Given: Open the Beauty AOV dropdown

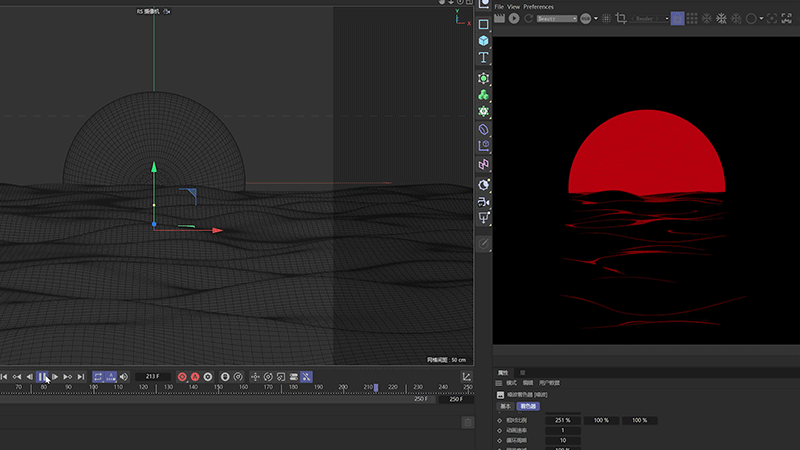Looking at the screenshot, I should click(557, 18).
